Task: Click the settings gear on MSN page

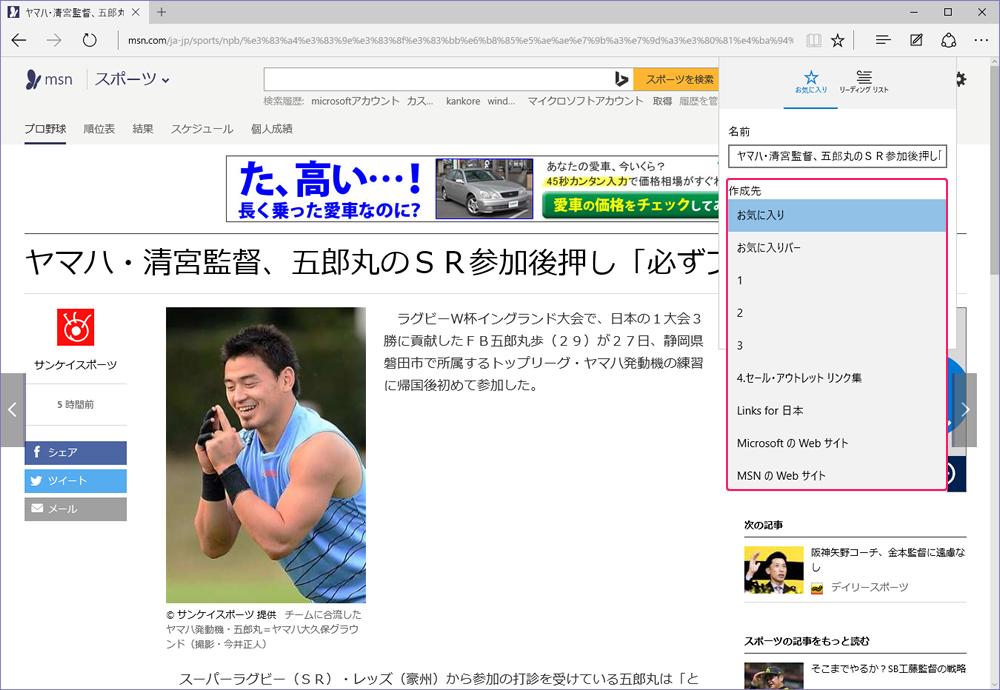Action: 960,78
